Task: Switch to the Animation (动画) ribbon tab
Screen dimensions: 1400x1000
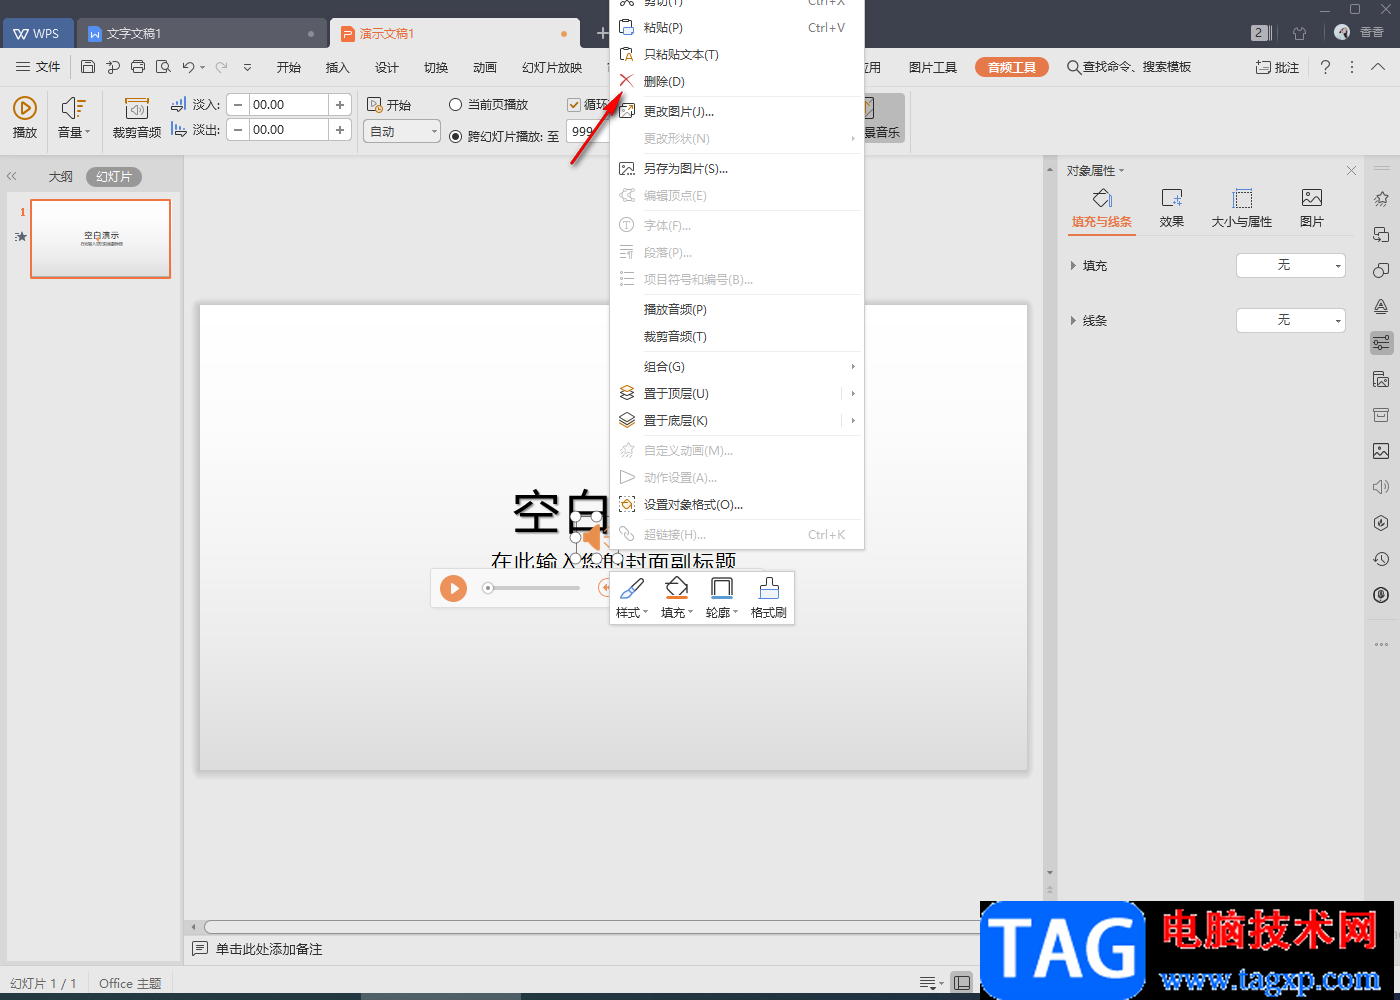Action: [485, 67]
